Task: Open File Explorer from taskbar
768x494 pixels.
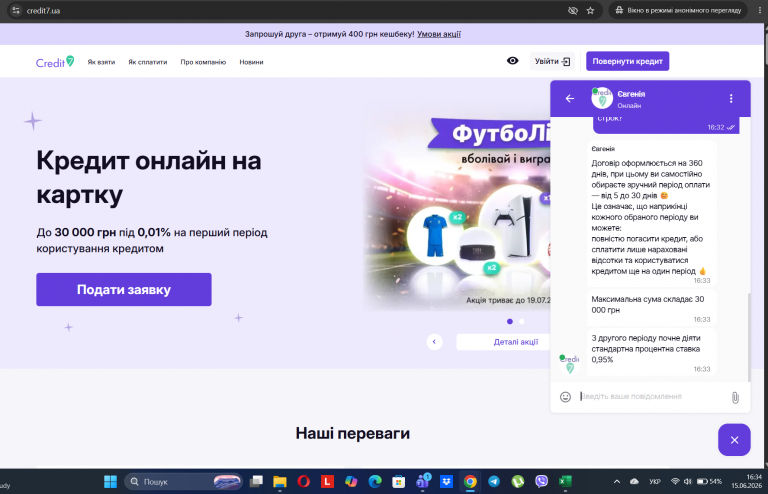Action: coord(280,482)
